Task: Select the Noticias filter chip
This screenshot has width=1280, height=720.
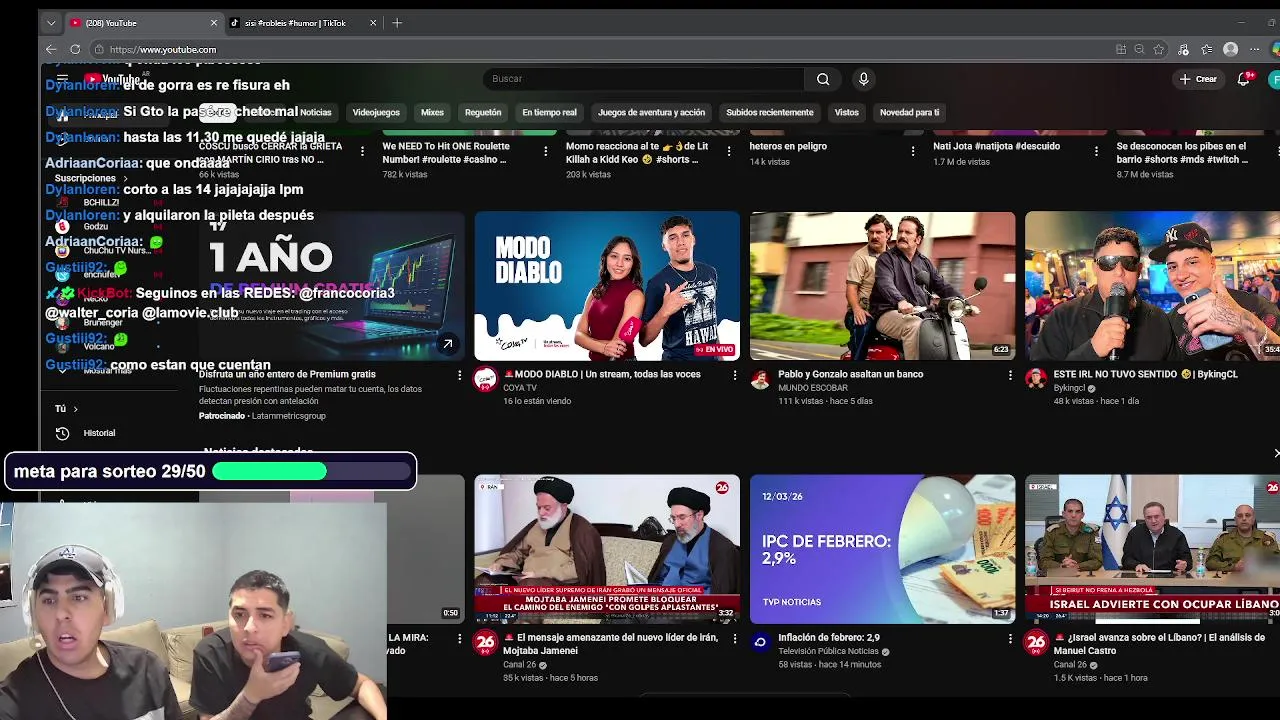Action: 315,112
